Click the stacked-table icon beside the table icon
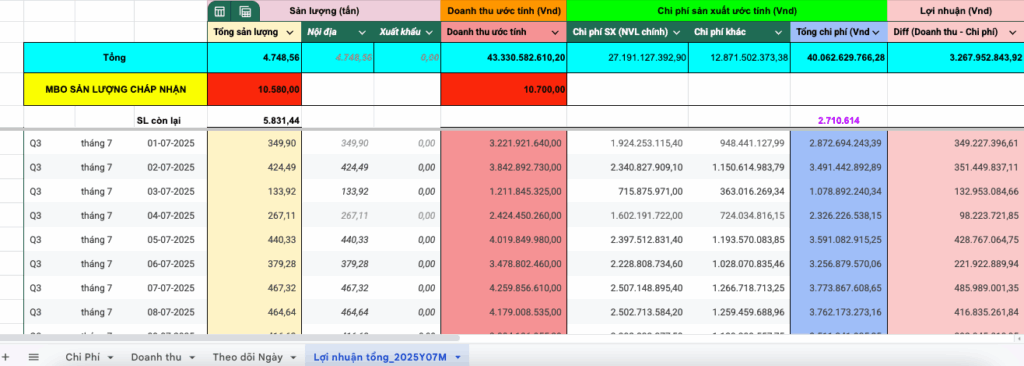The width and height of the screenshot is (1024, 366). (x=246, y=11)
